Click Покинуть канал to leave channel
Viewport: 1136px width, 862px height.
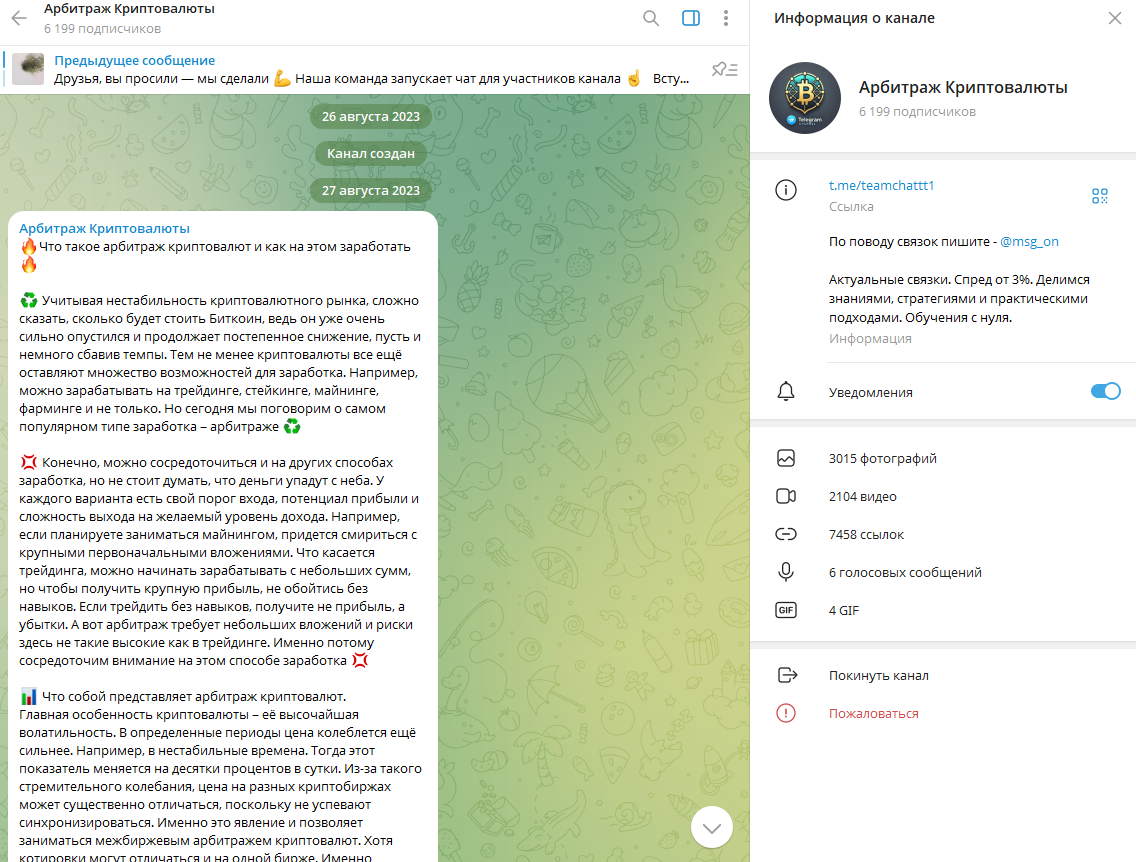coord(943,675)
